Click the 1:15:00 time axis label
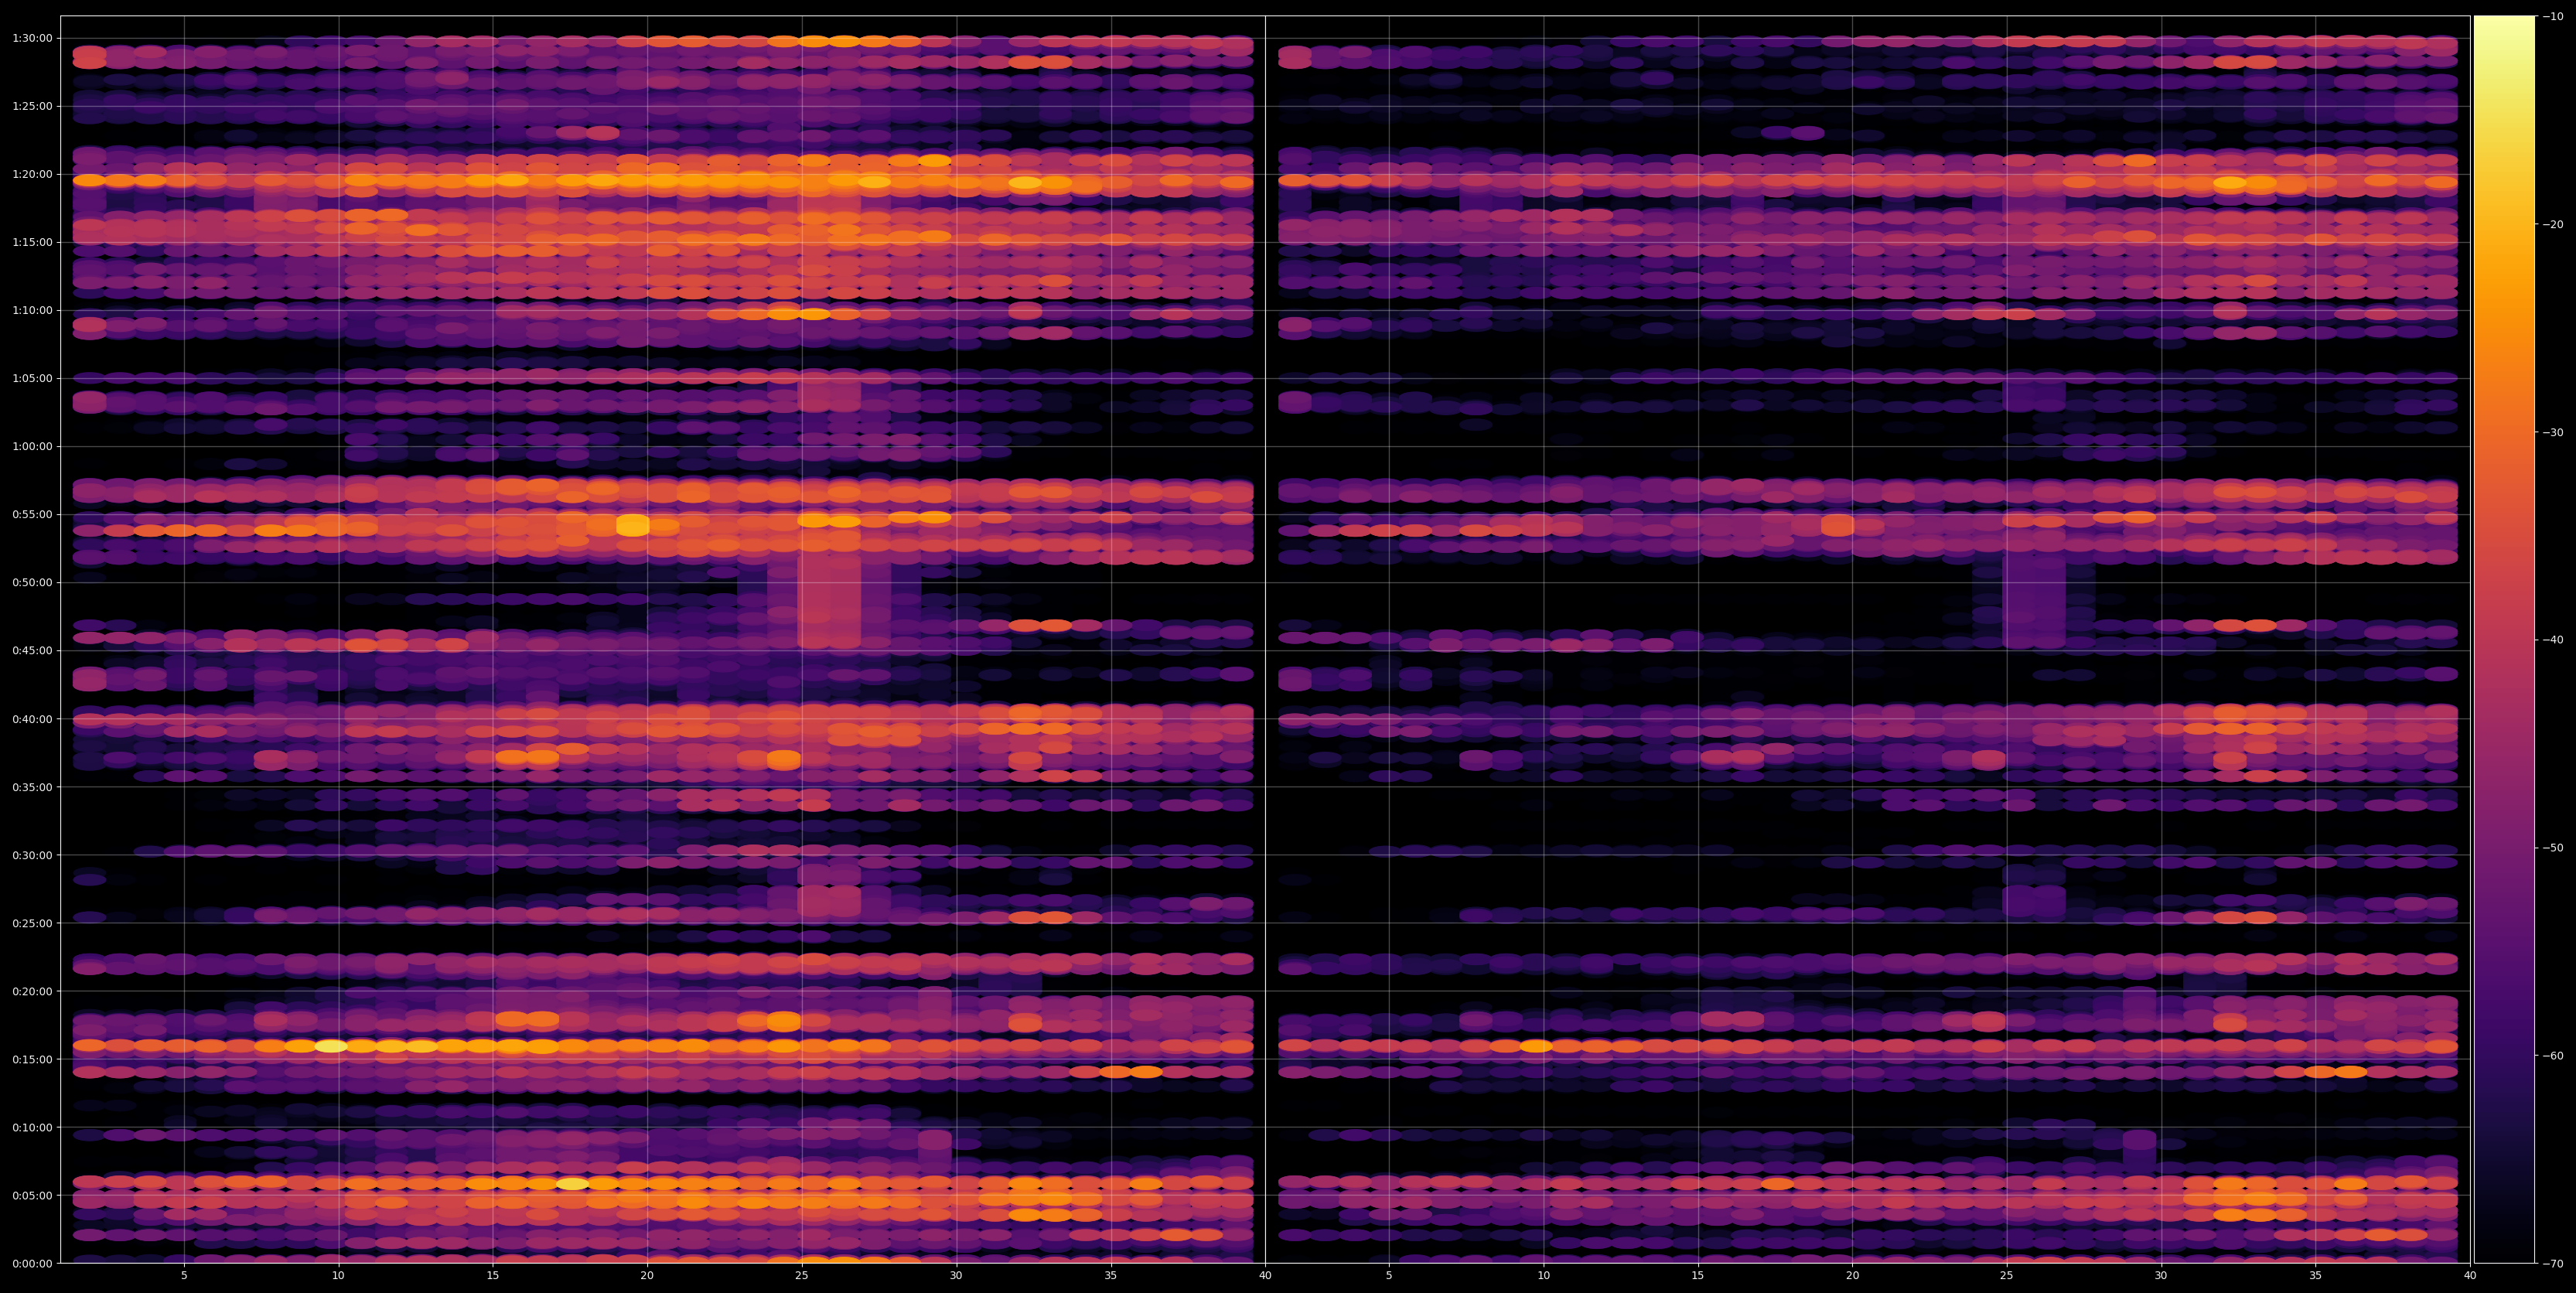 pyautogui.click(x=32, y=243)
